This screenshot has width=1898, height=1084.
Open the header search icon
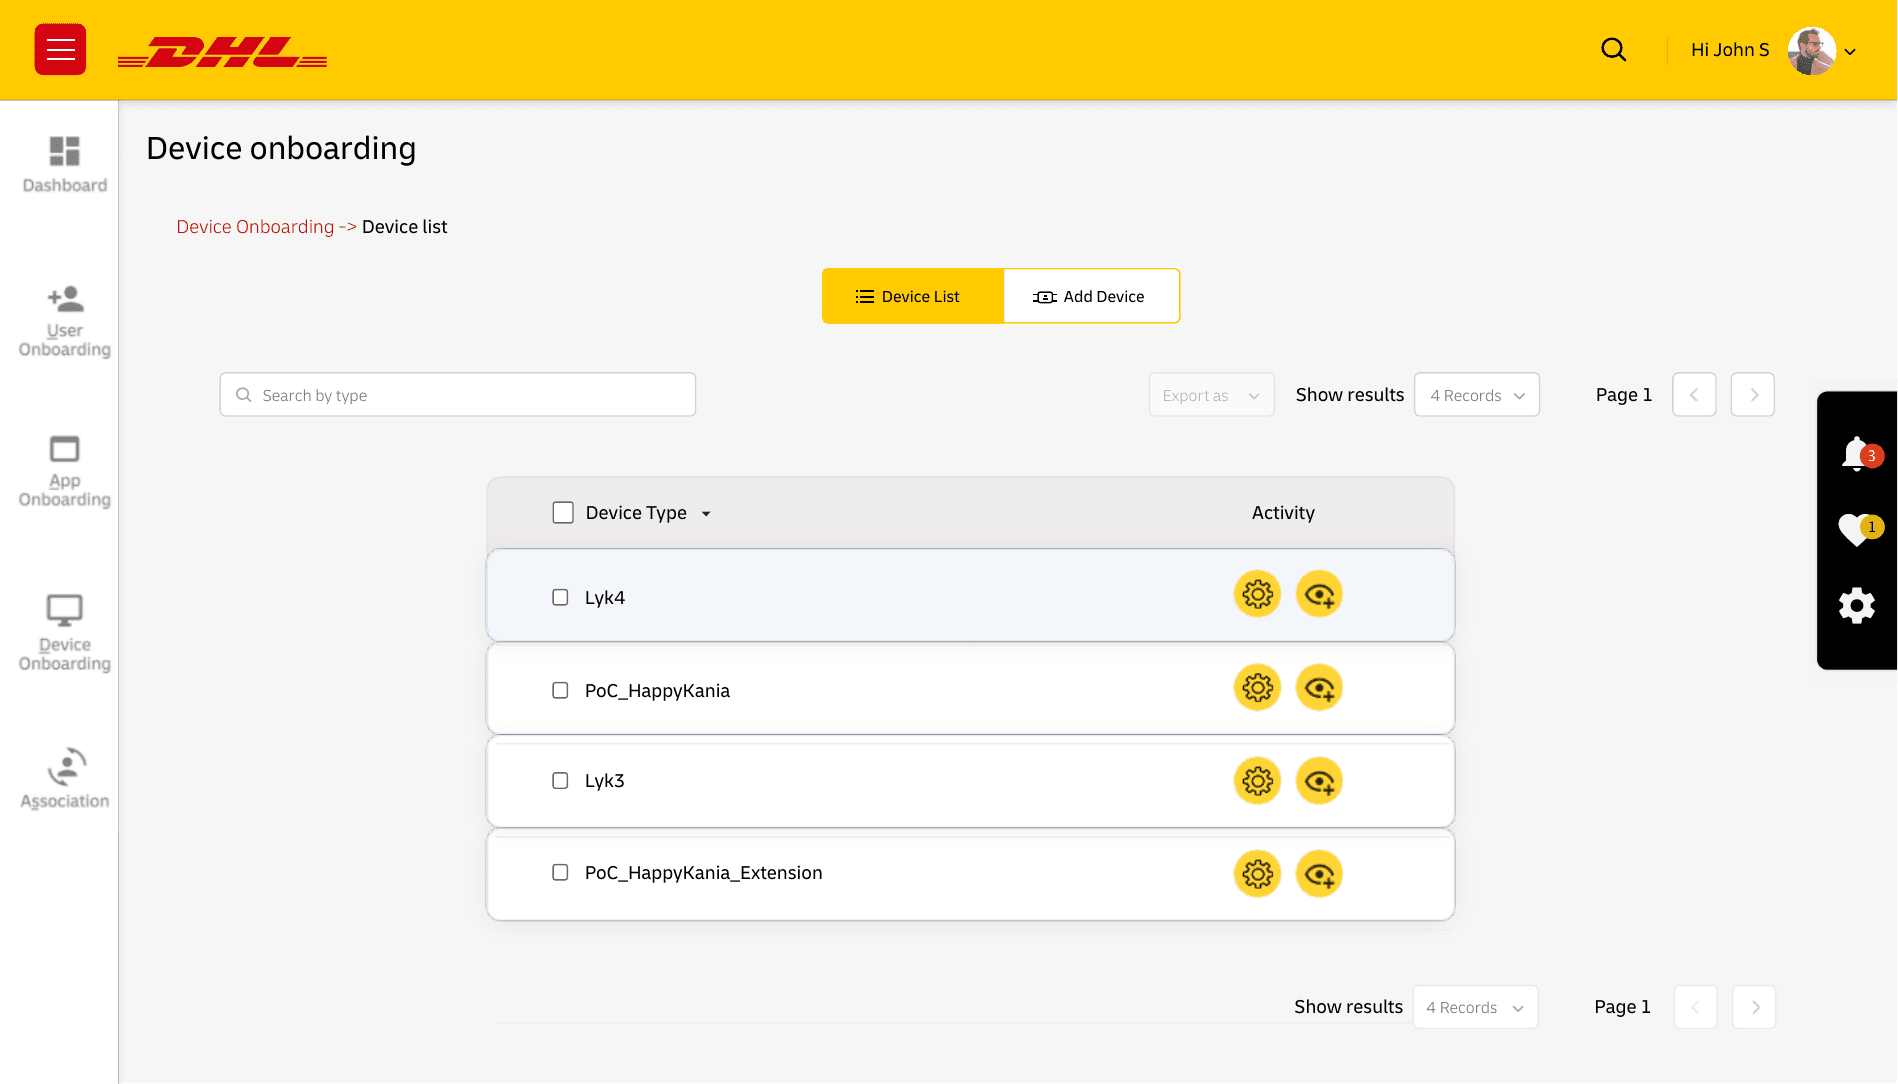click(x=1613, y=49)
